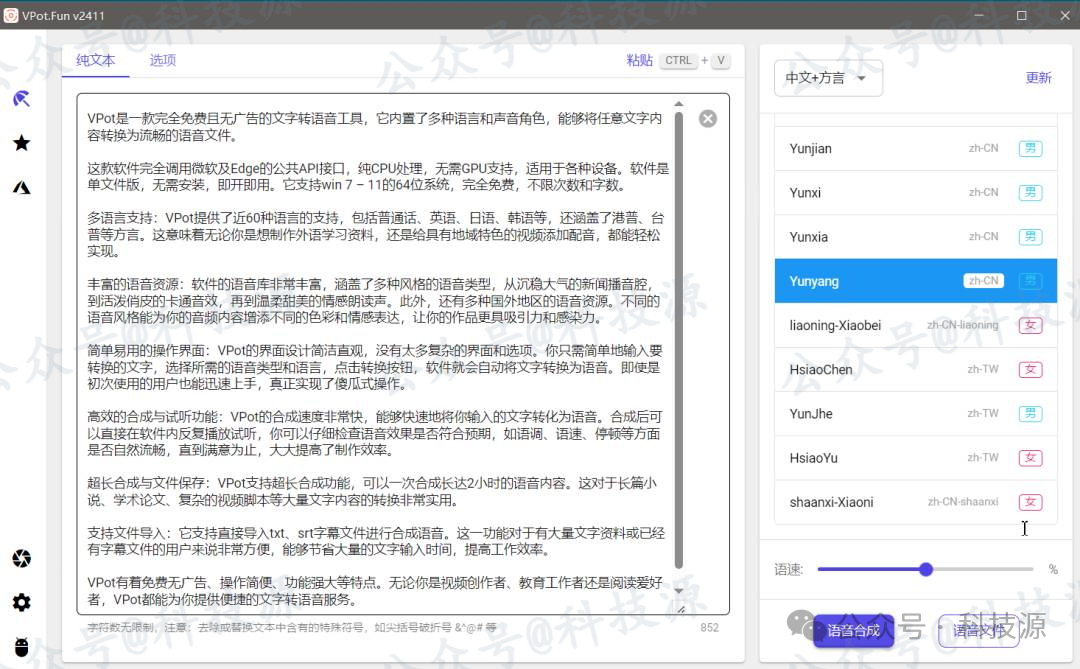The image size is (1080, 669).
Task: Click the 语速 speed slider handle
Action: point(926,569)
